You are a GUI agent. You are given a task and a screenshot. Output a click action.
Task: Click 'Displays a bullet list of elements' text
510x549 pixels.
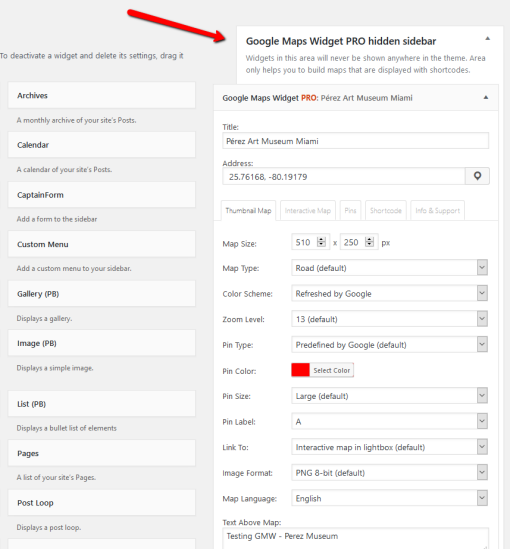click(67, 428)
